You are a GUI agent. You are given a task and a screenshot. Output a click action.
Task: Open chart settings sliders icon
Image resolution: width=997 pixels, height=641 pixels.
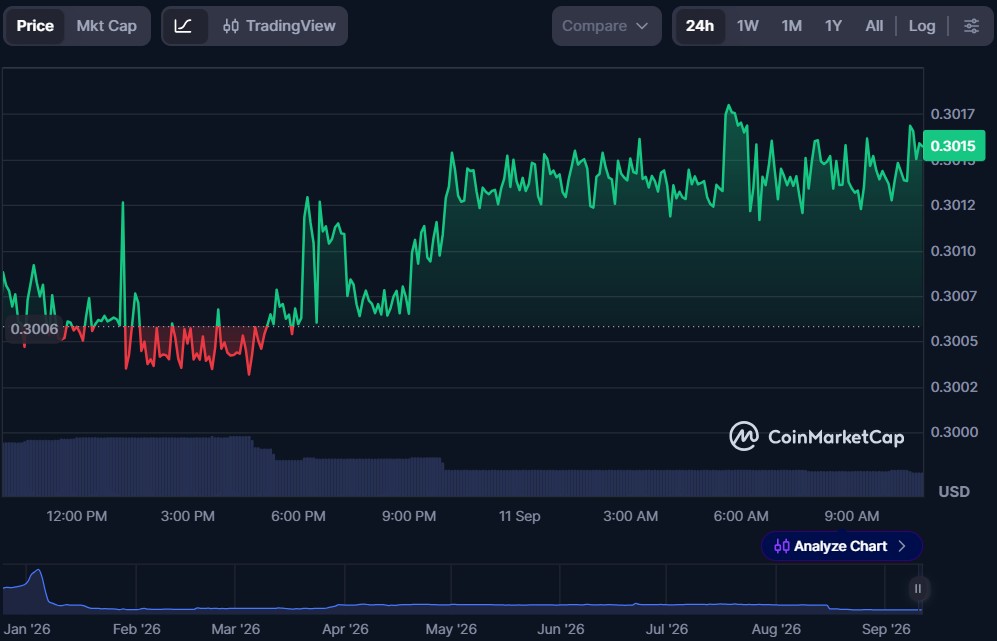(971, 26)
